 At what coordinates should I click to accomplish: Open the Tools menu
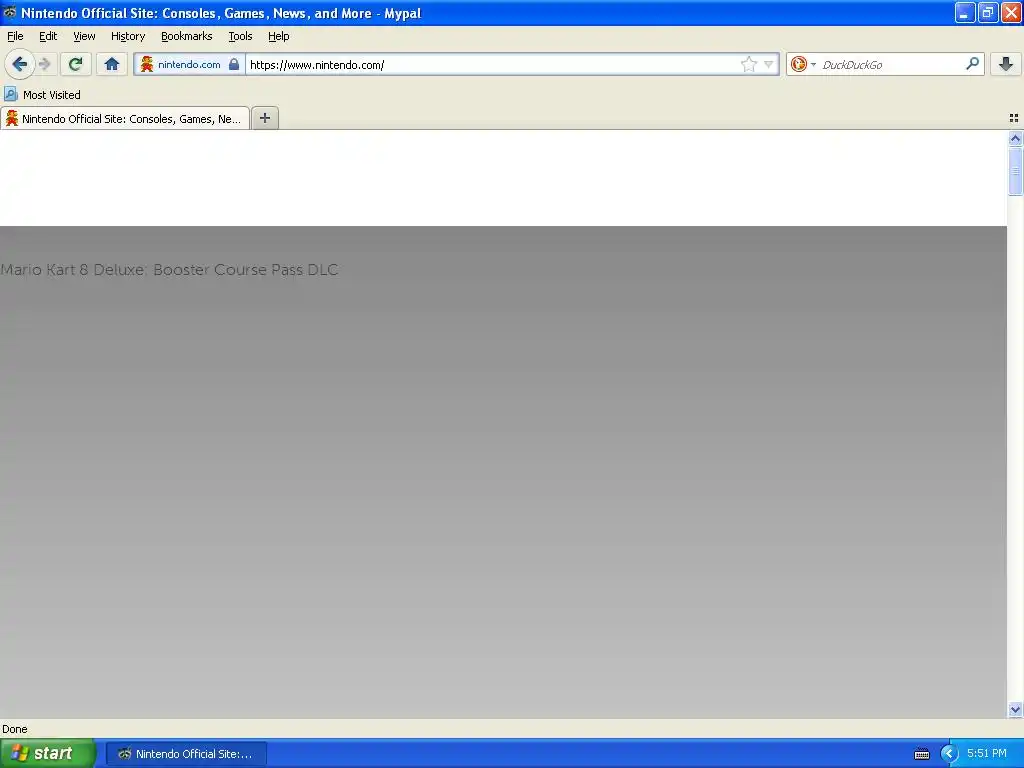[240, 36]
